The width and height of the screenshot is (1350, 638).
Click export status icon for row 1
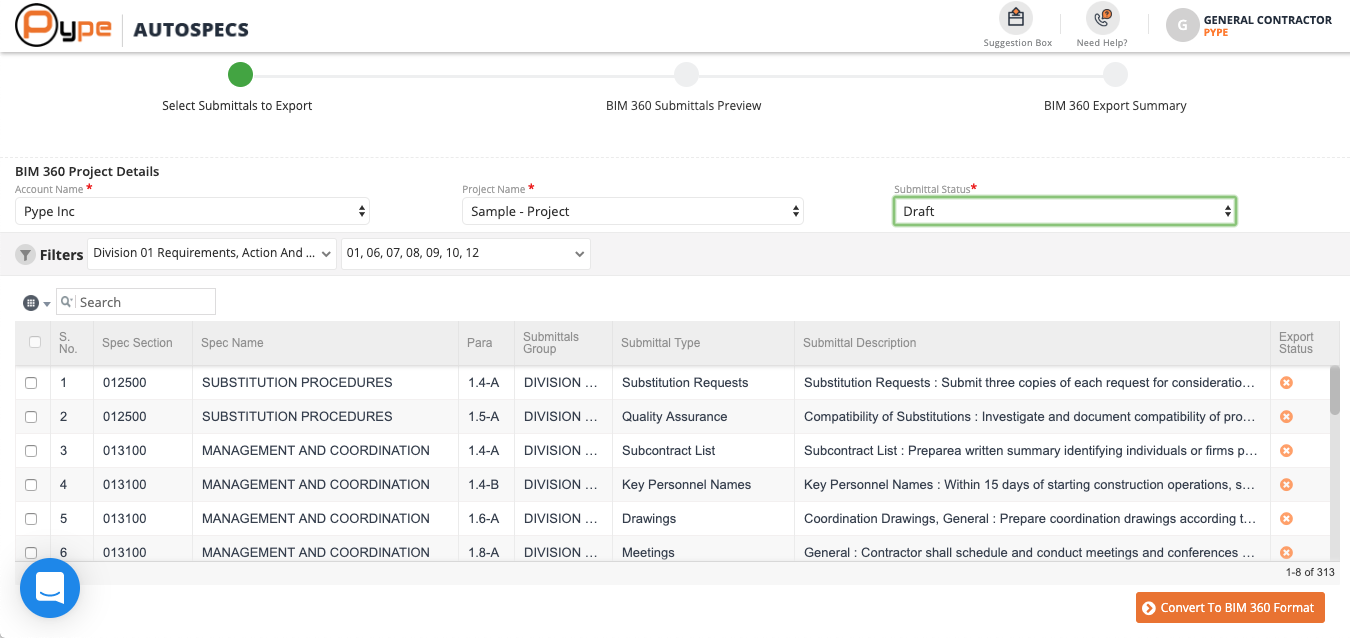click(x=1286, y=383)
